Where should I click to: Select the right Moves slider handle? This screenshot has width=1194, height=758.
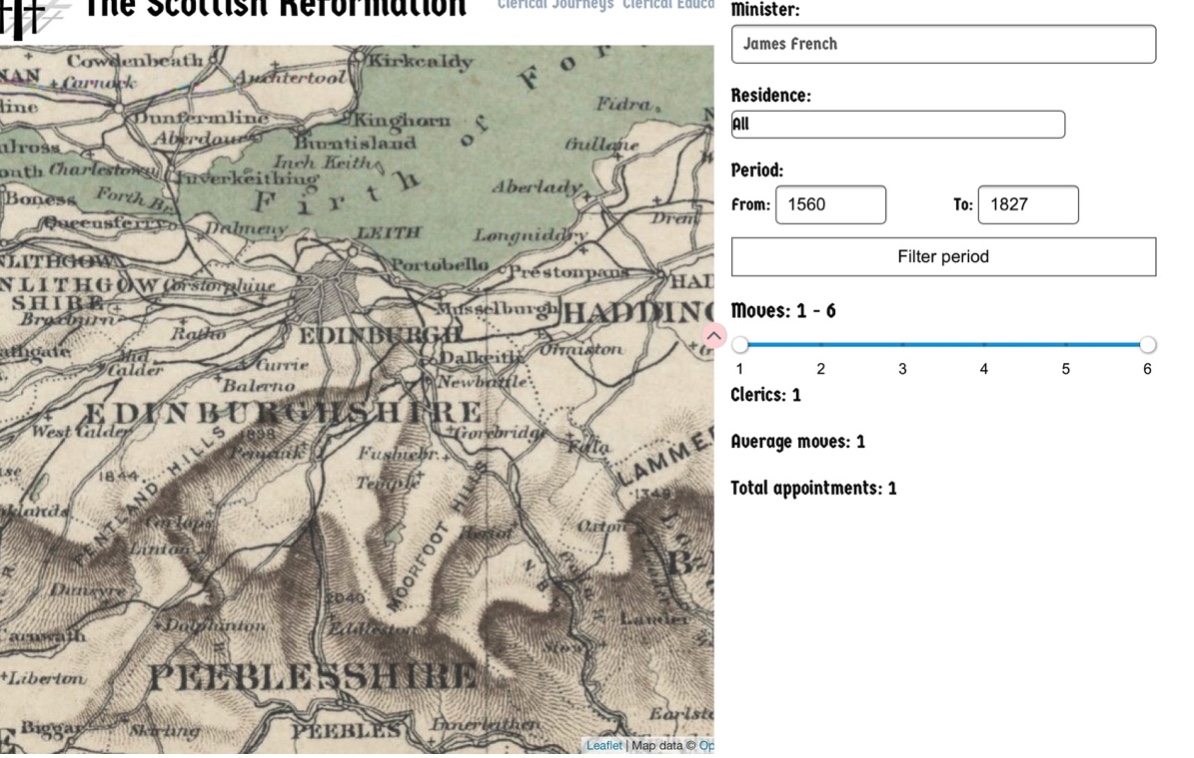coord(1147,345)
